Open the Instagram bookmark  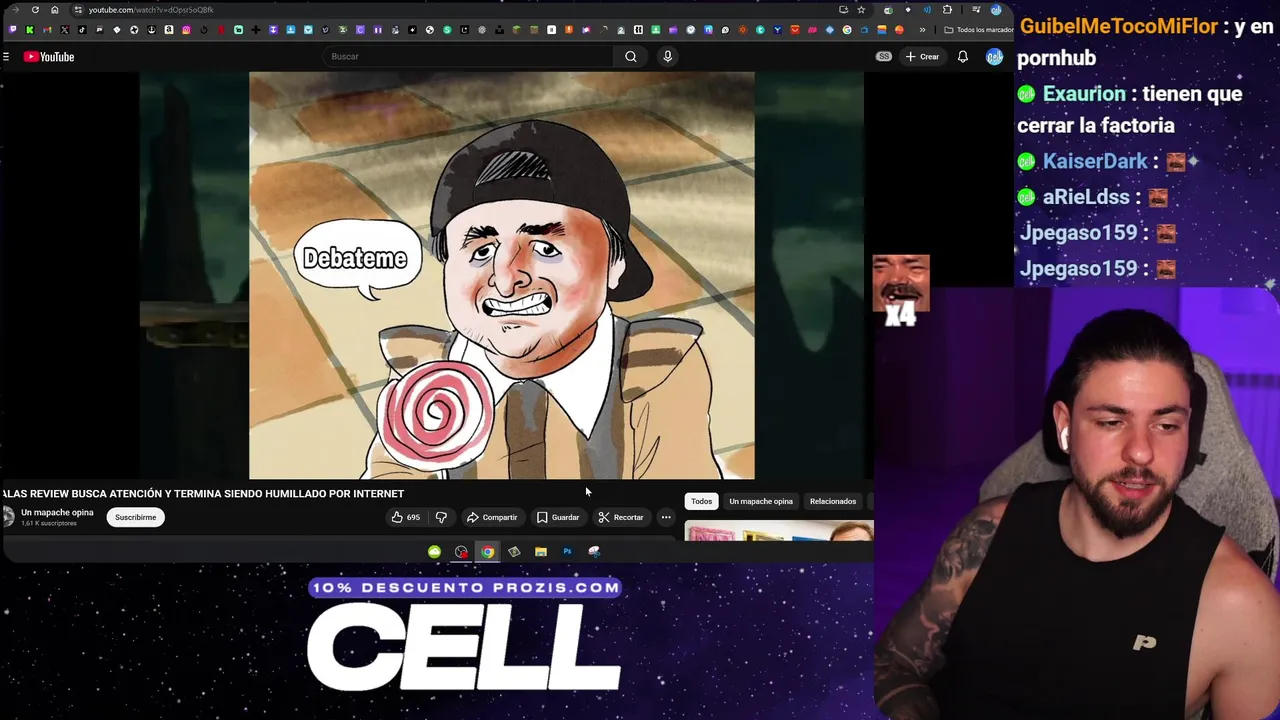click(x=186, y=30)
